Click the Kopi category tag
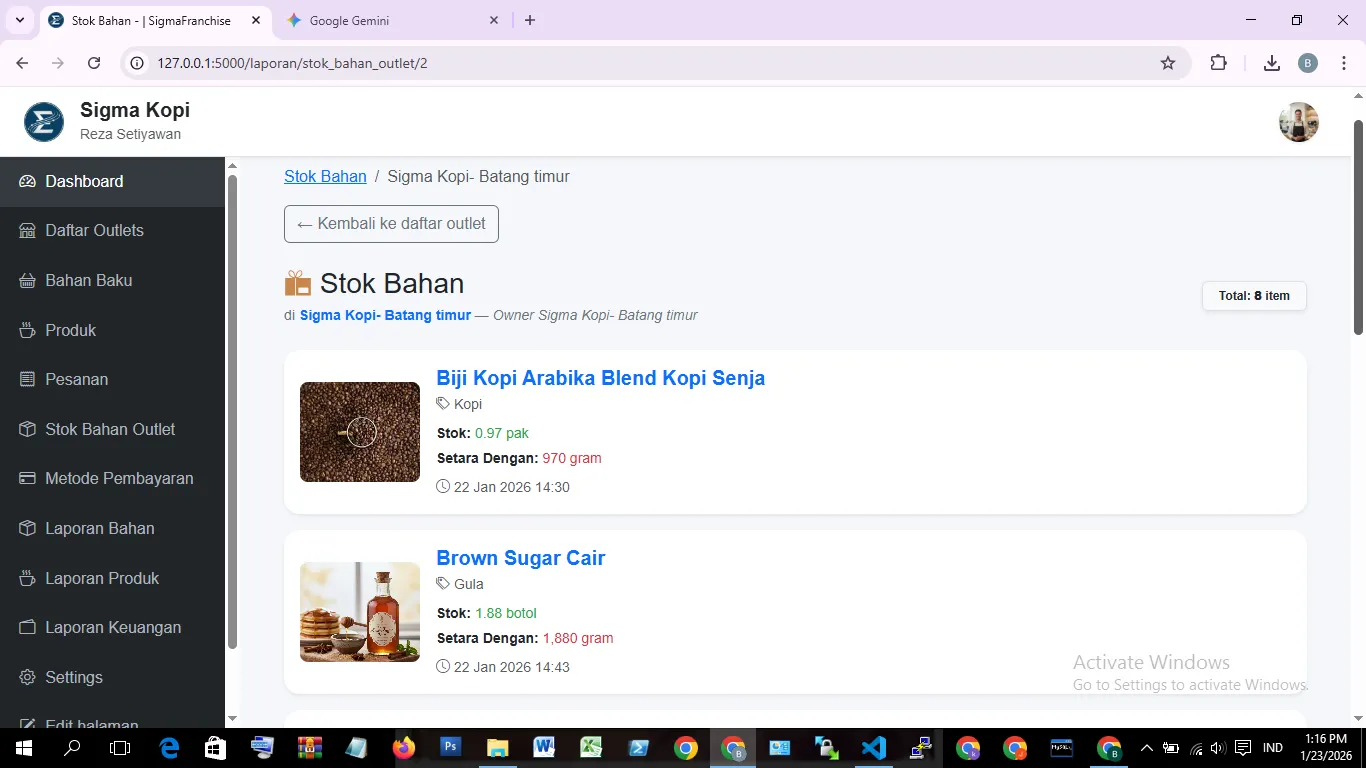Screen dimensions: 1366x768 [459, 404]
